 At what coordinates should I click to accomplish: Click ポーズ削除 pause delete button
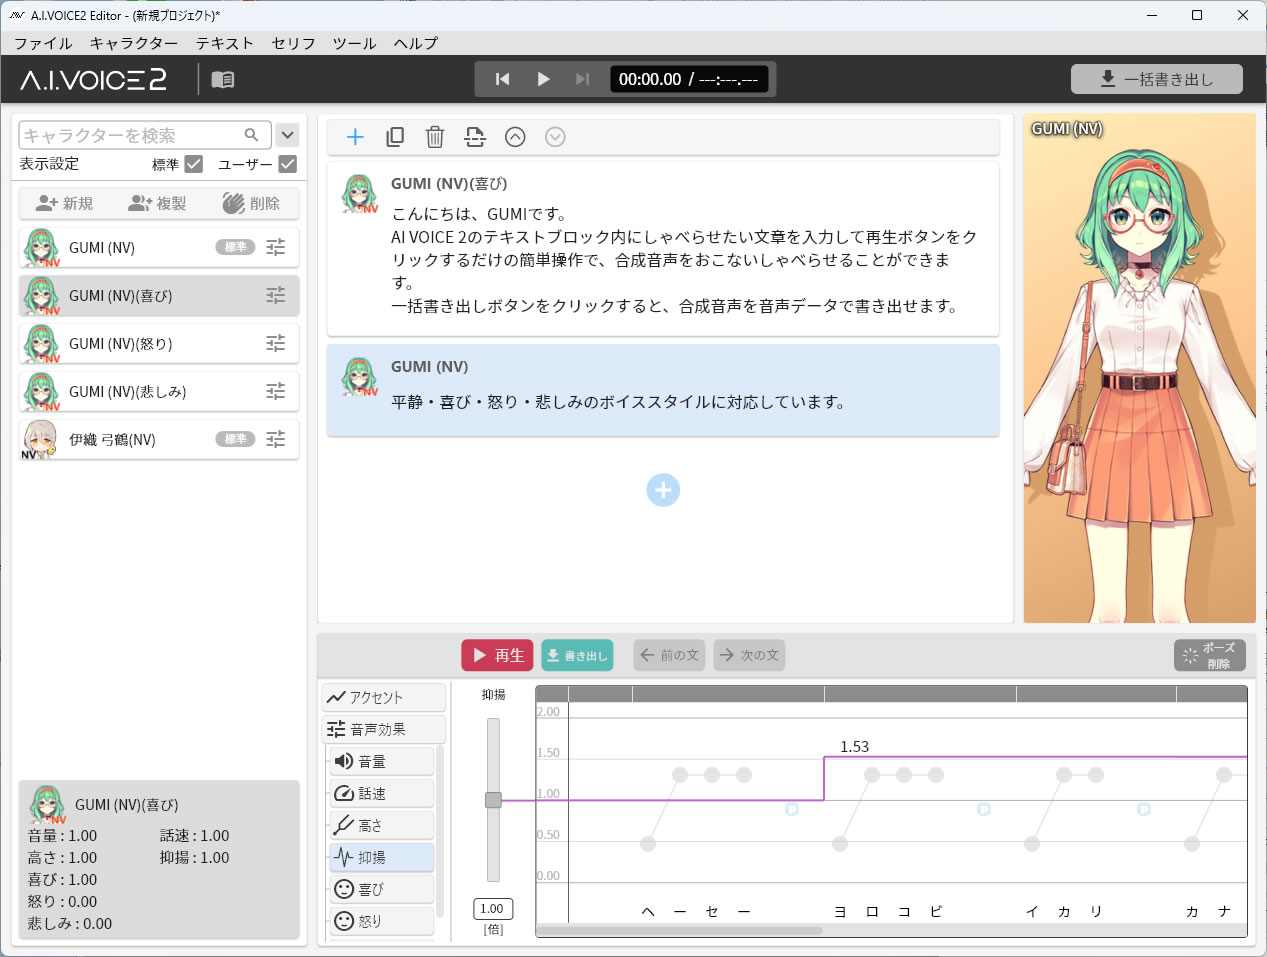(1210, 655)
